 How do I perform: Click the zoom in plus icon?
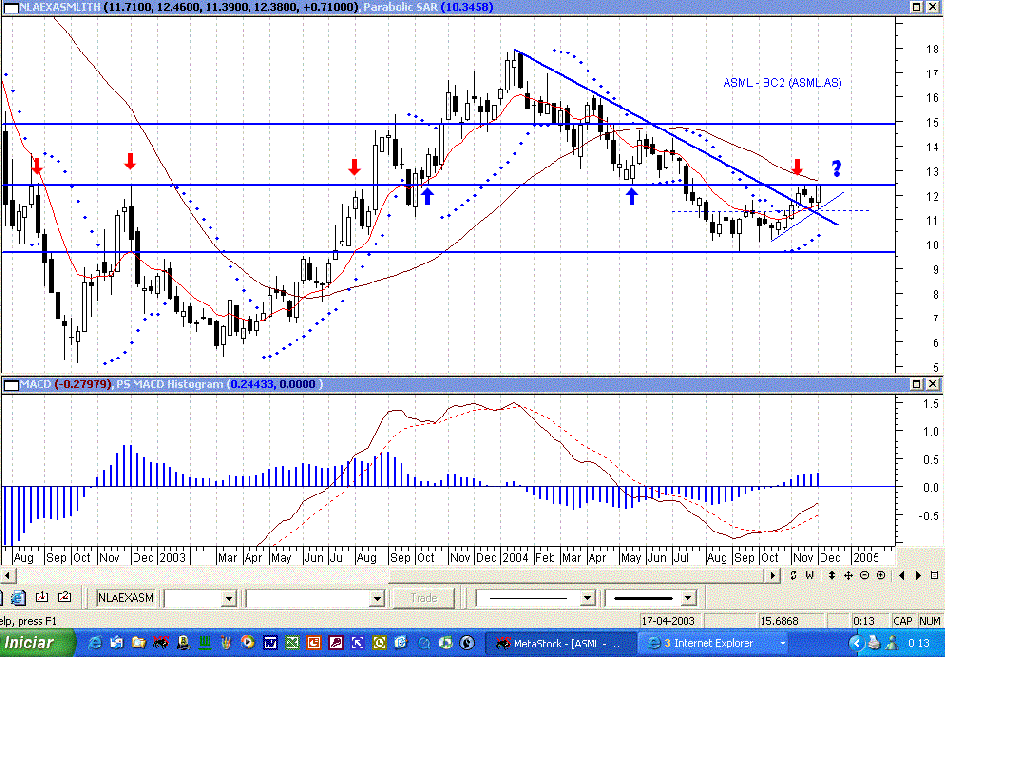point(881,575)
